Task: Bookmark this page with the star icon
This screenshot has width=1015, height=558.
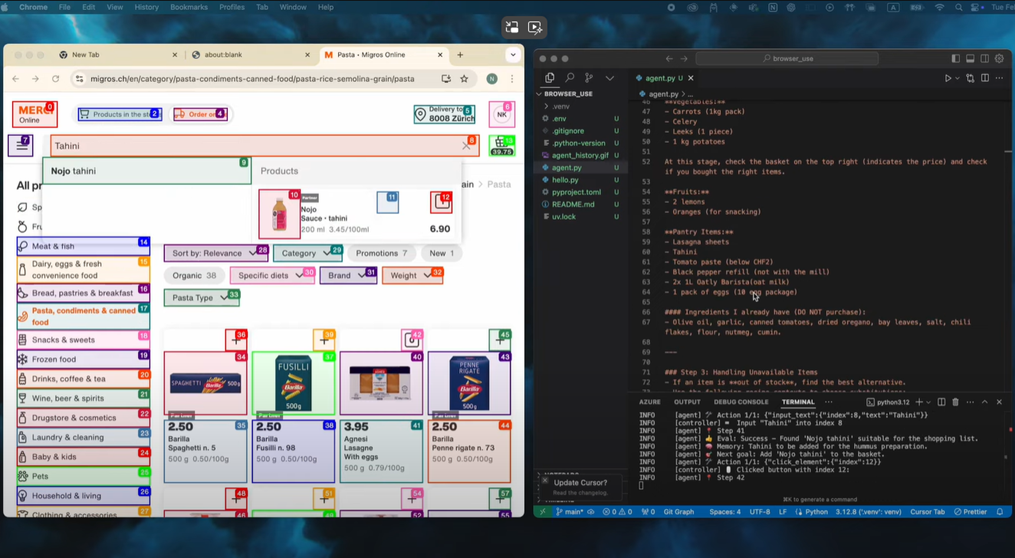Action: (464, 79)
